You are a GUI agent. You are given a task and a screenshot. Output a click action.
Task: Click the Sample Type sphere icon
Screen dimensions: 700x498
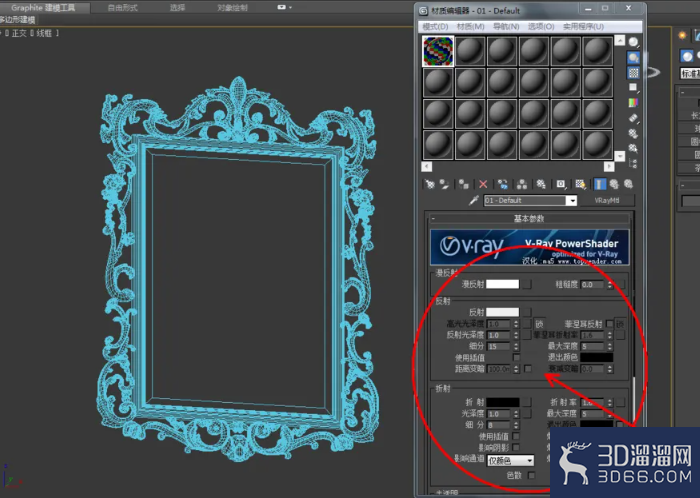coord(633,42)
